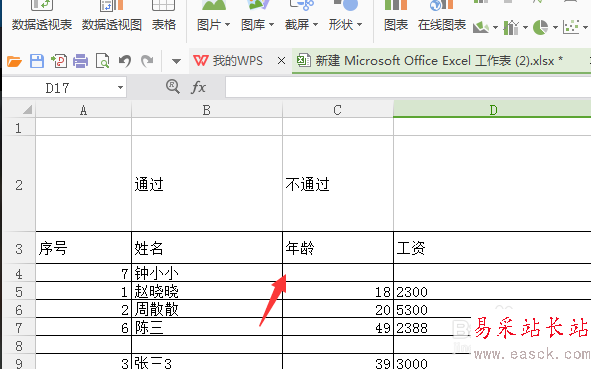Click the select-all corner triangle

pos(27,110)
